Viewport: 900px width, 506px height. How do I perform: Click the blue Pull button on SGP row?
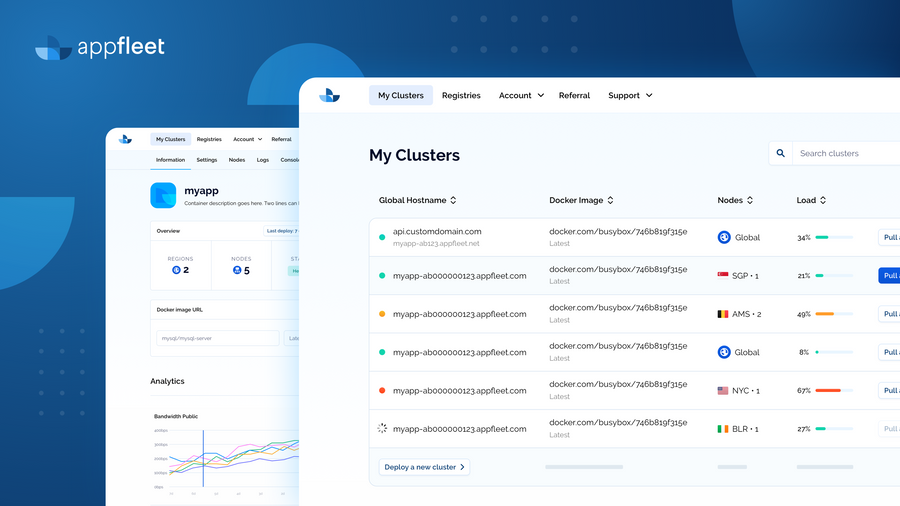[x=889, y=275]
